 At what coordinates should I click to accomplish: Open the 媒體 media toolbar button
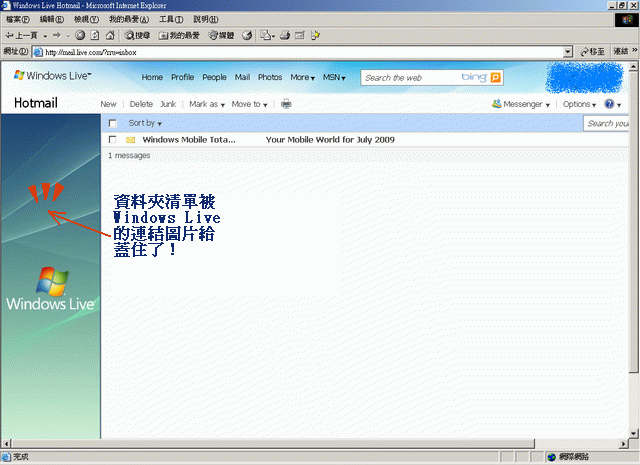221,36
